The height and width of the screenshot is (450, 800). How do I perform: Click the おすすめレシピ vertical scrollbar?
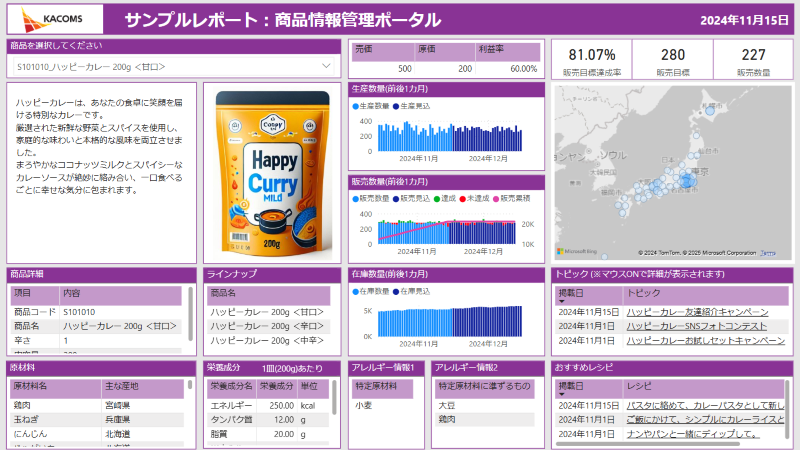787,409
